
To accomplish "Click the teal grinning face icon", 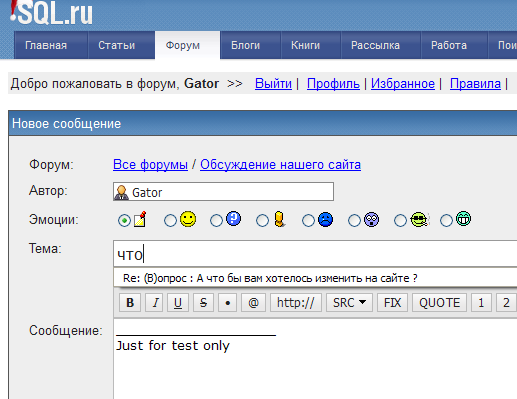I will [463, 219].
